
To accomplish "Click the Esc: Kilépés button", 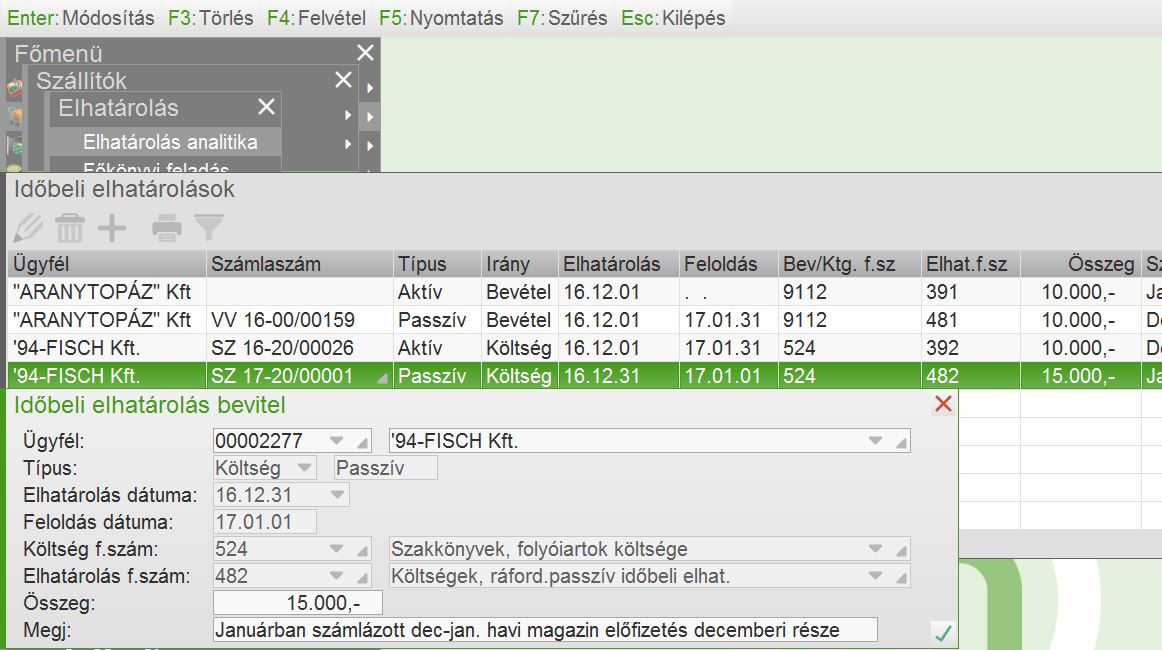I will tap(672, 18).
